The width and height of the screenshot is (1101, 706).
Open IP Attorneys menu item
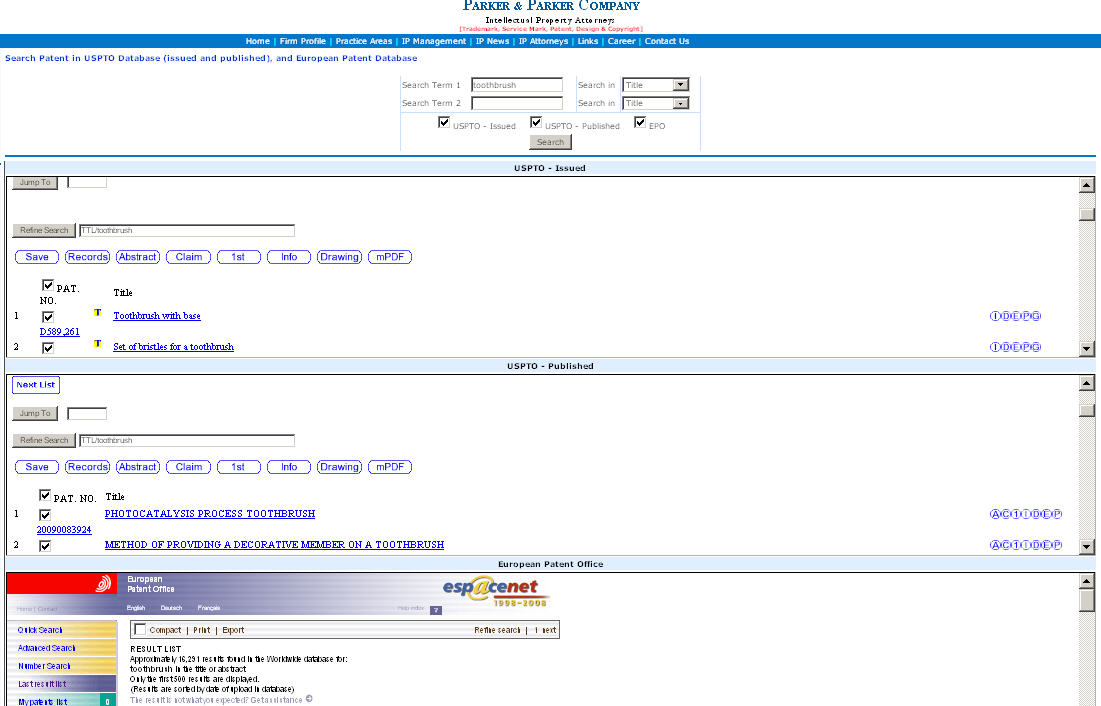pos(543,41)
